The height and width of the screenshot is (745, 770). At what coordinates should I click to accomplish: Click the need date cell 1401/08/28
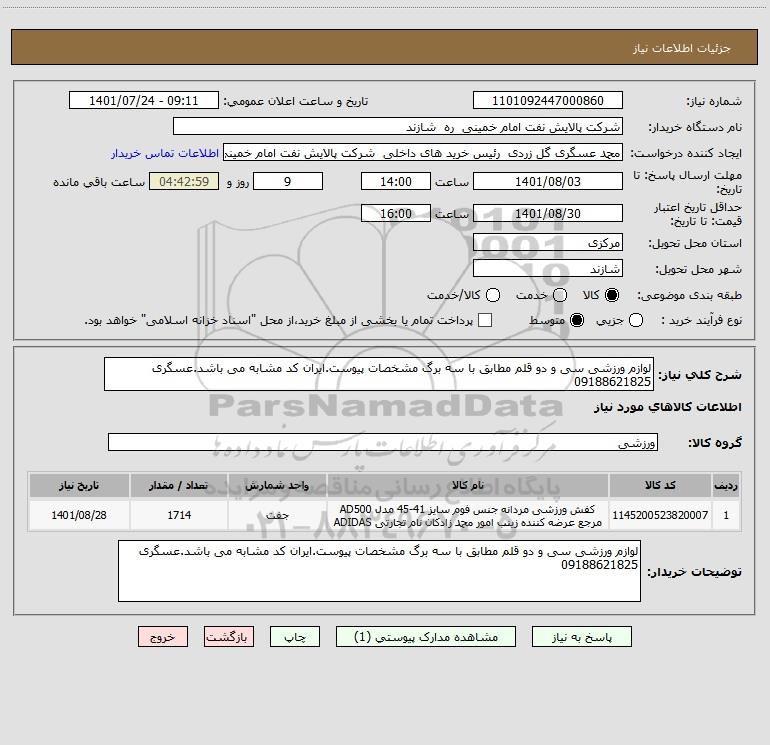[x=79, y=515]
